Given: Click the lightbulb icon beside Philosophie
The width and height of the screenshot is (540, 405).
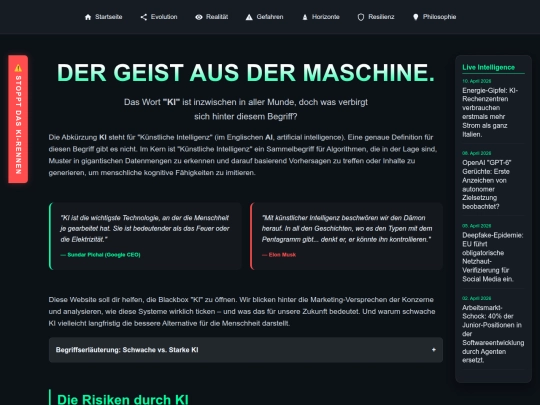Looking at the screenshot, I should tap(416, 17).
